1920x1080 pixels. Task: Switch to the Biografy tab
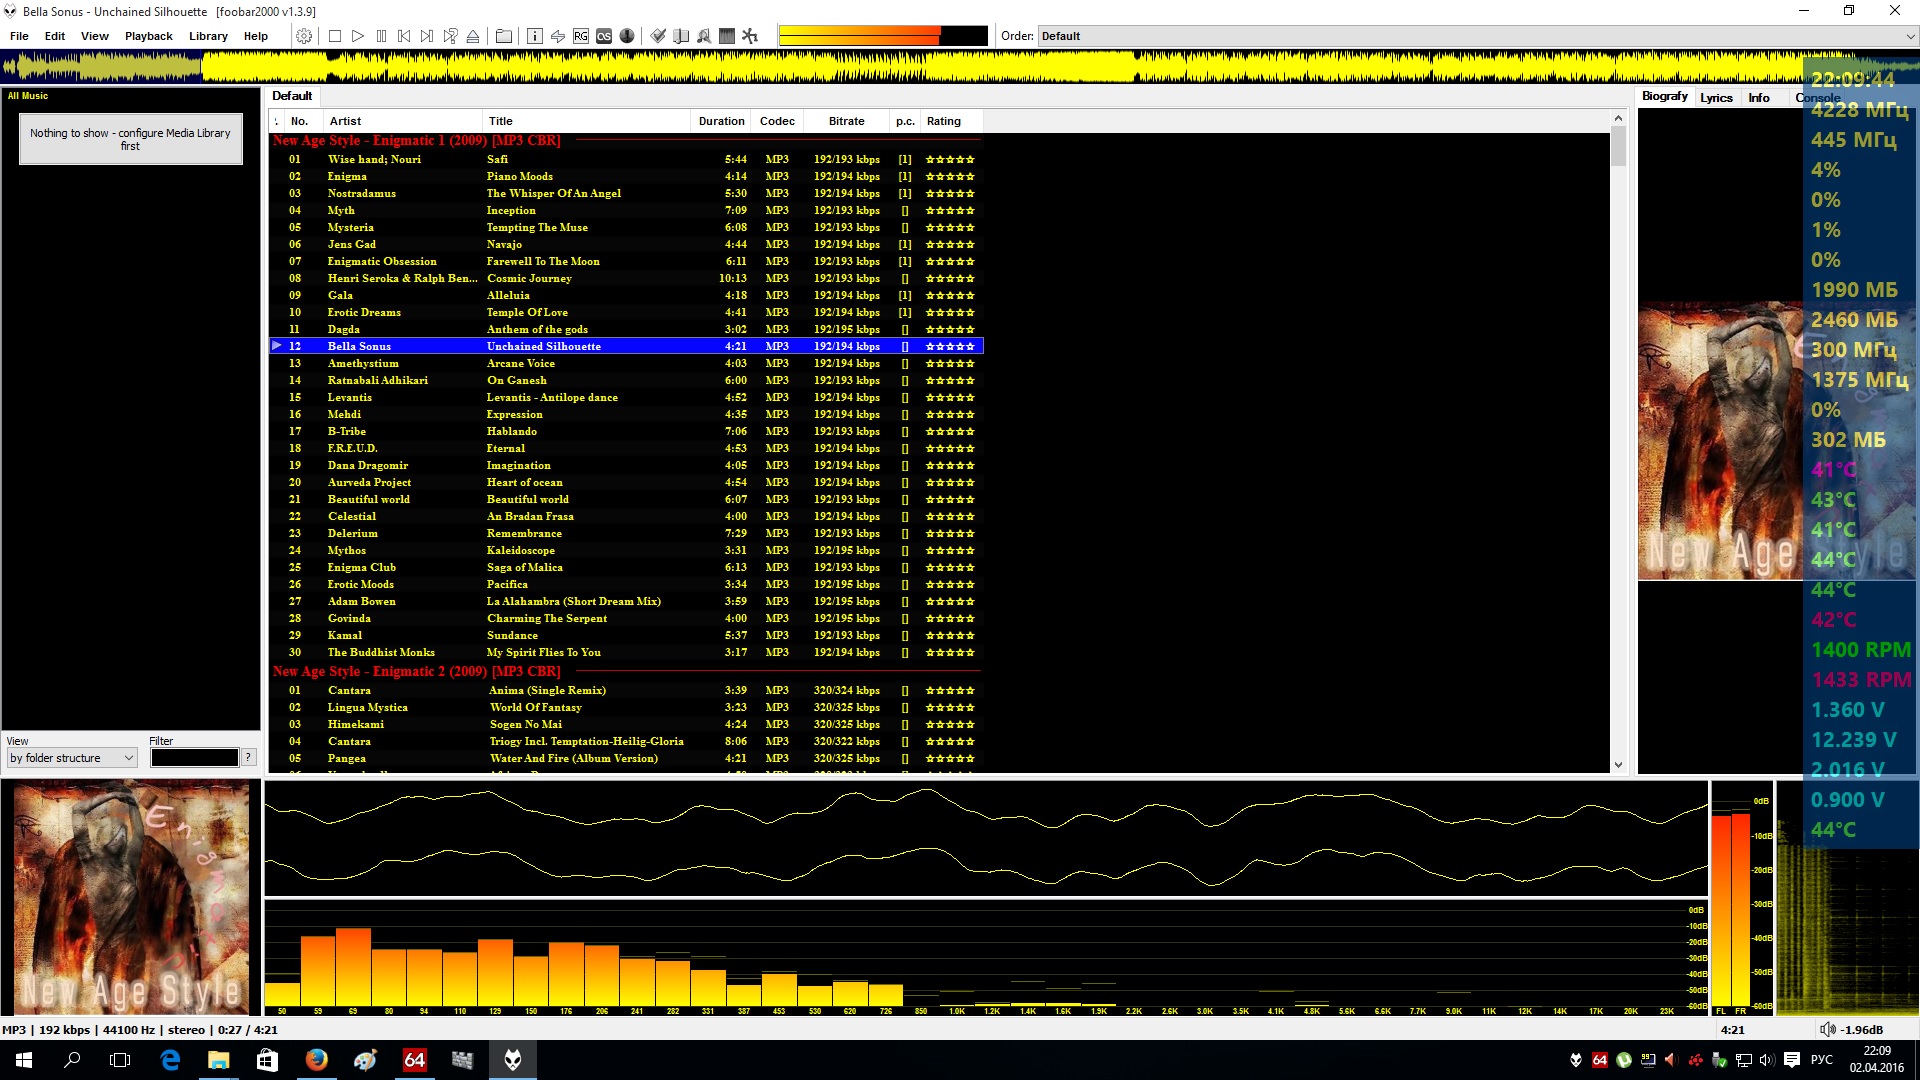pos(1664,96)
